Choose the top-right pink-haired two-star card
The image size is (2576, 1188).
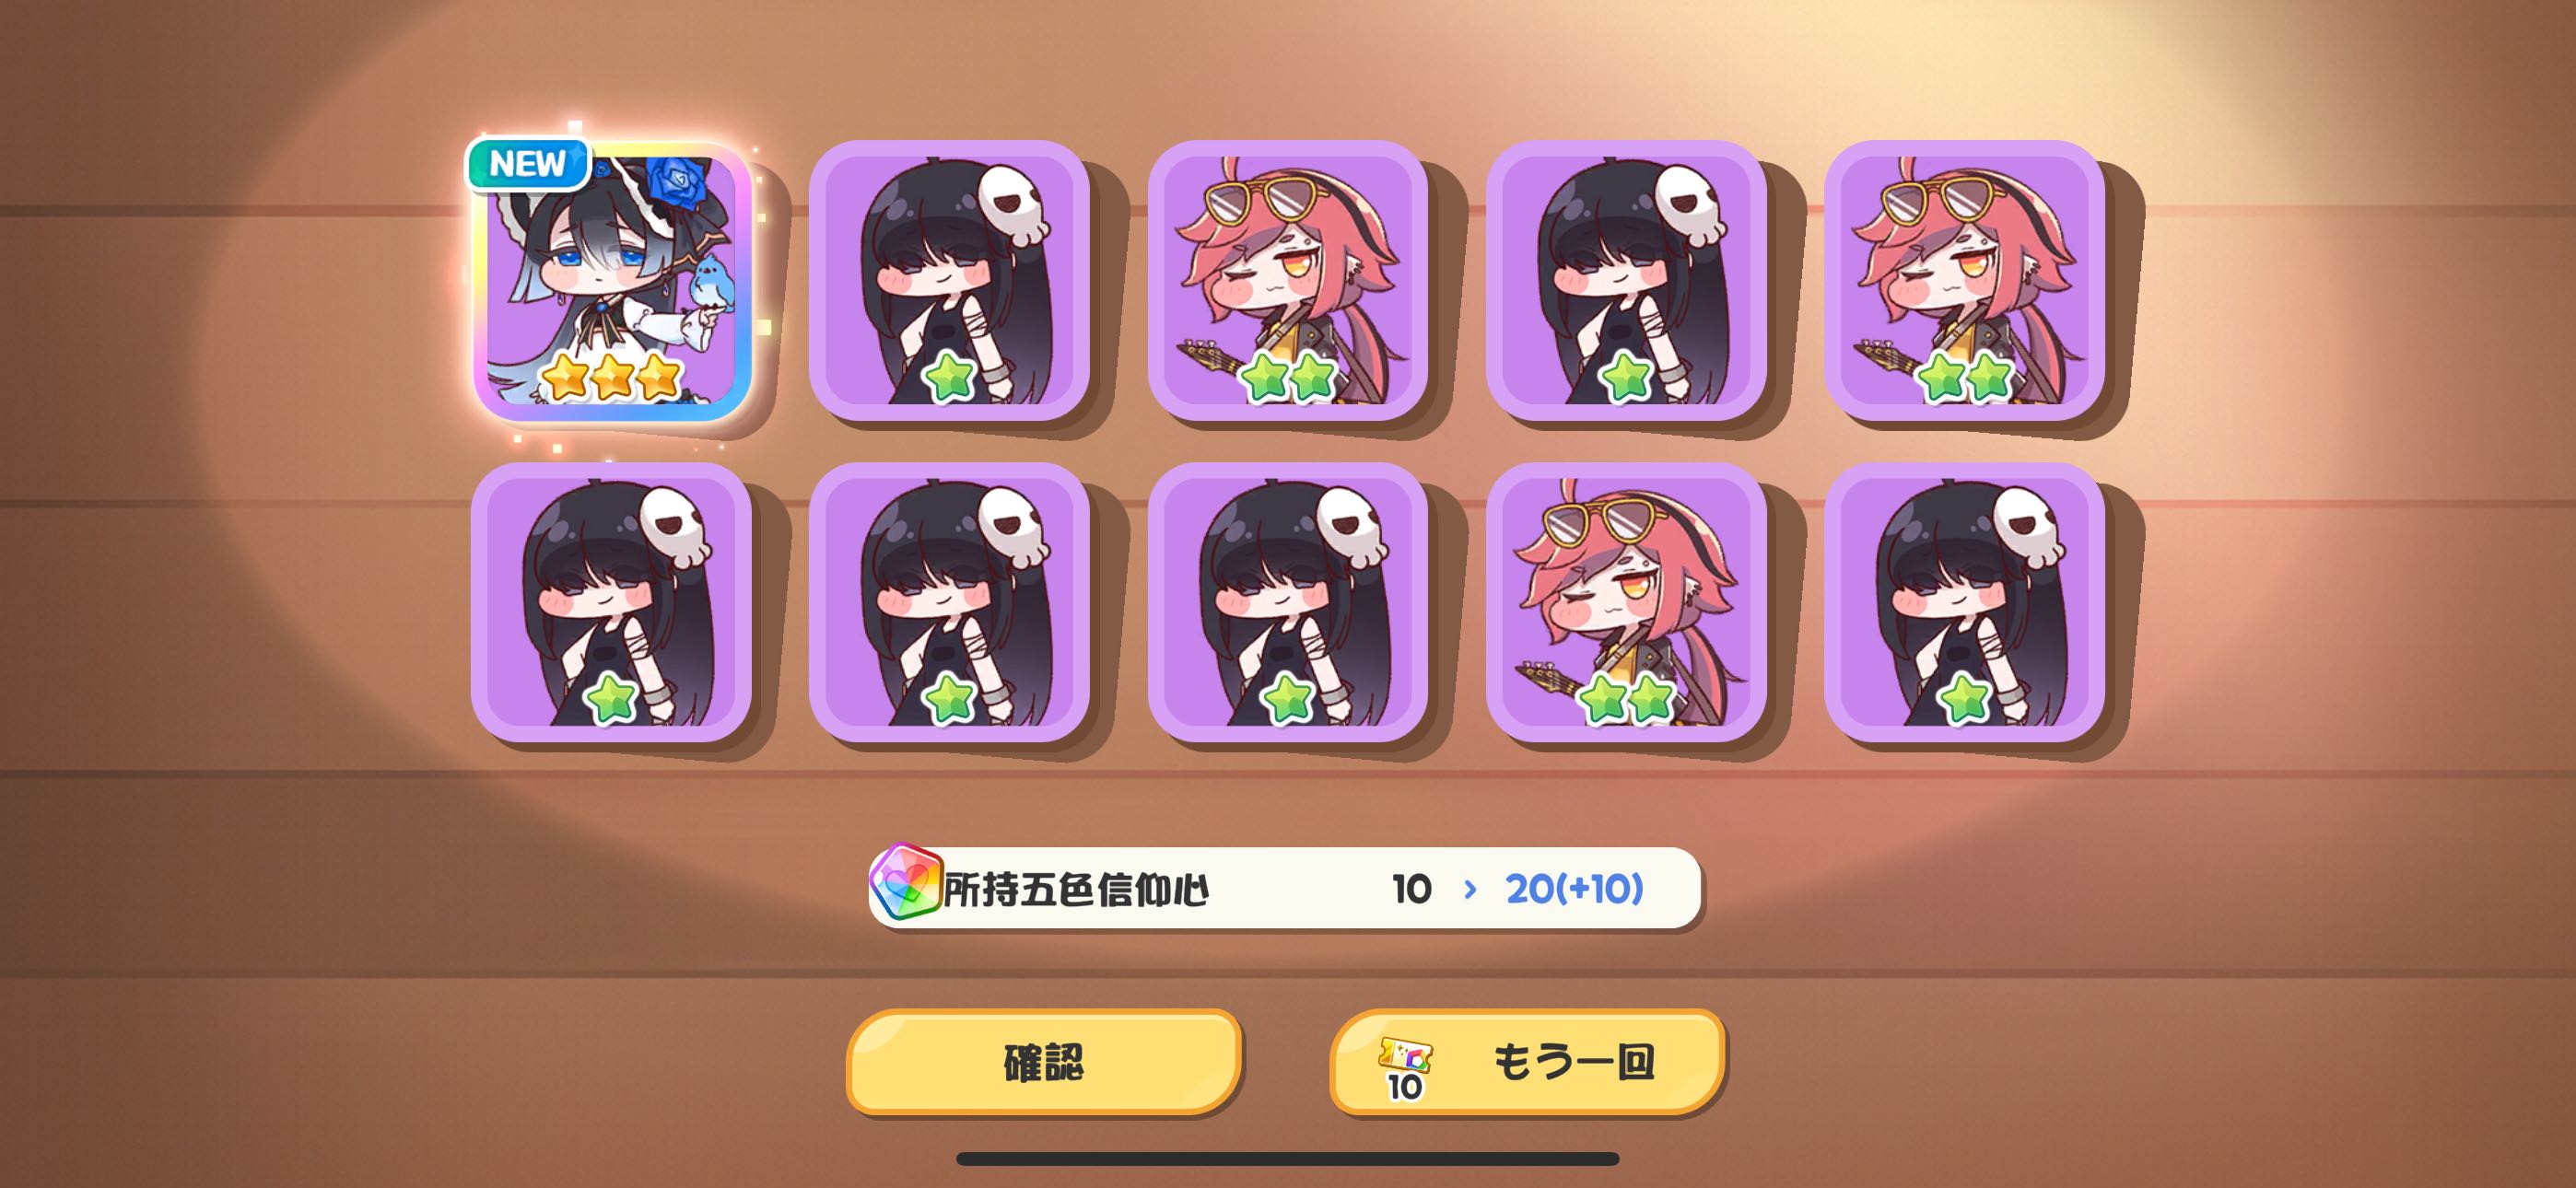tap(1964, 280)
